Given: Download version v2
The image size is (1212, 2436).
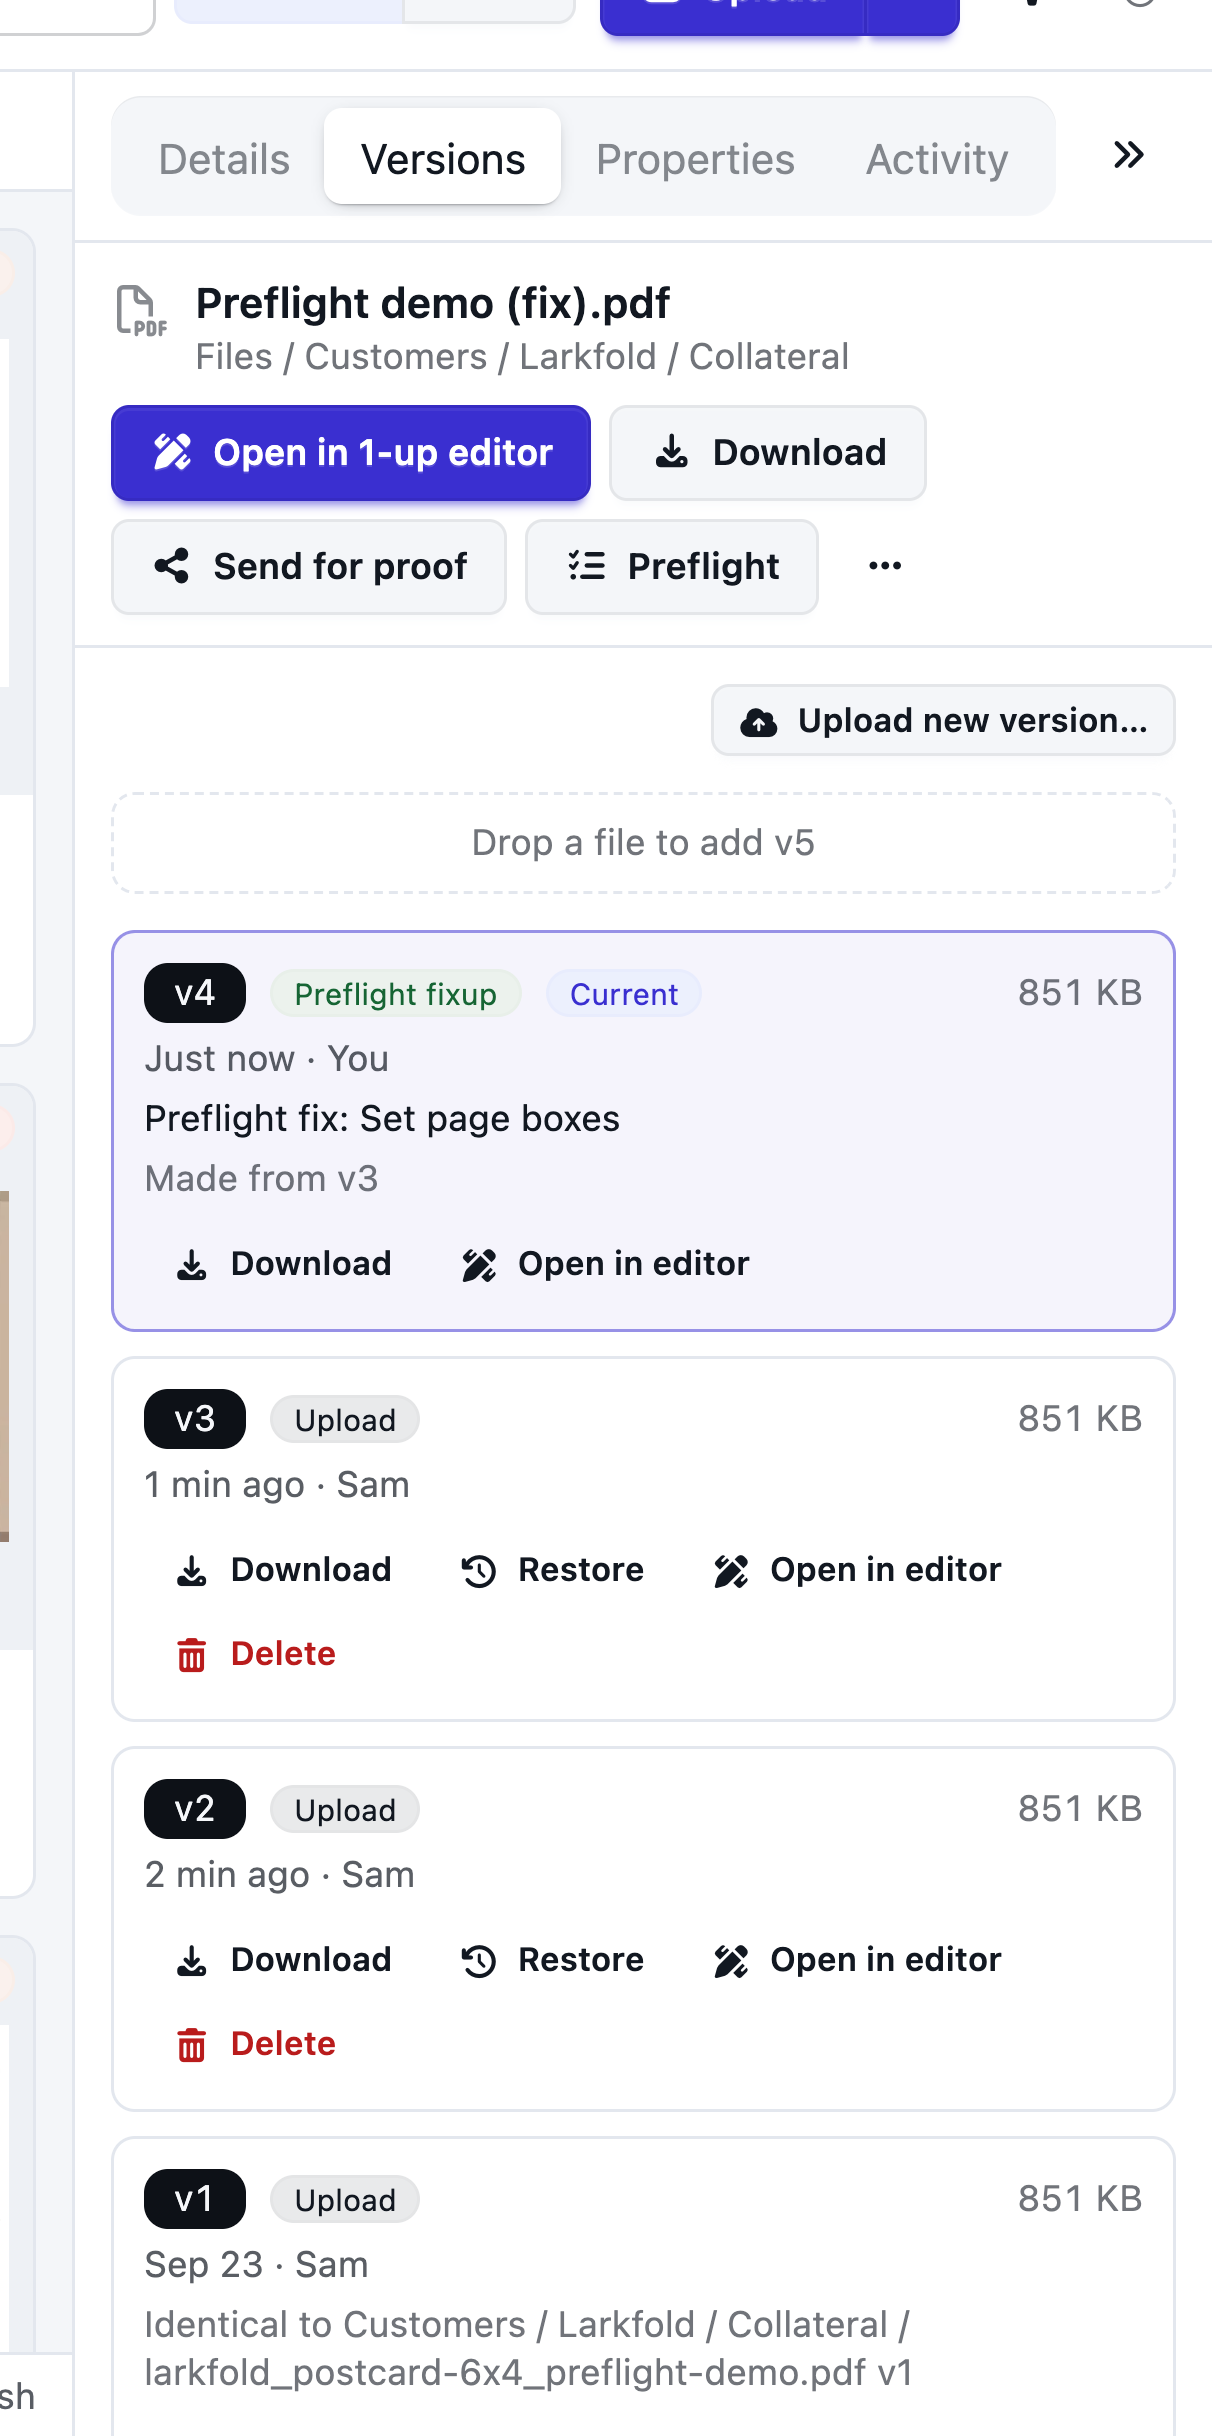Looking at the screenshot, I should [284, 1960].
